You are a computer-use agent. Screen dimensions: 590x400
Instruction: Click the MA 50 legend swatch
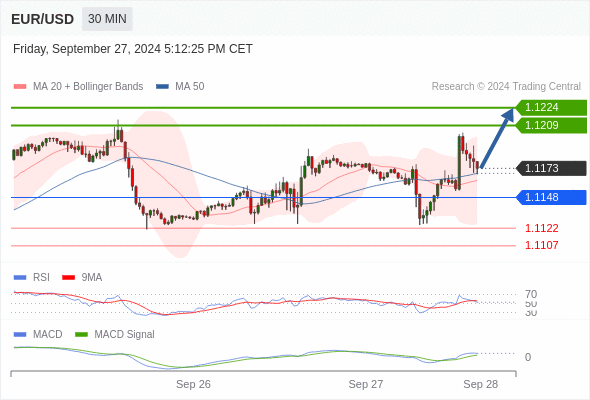[x=163, y=87]
